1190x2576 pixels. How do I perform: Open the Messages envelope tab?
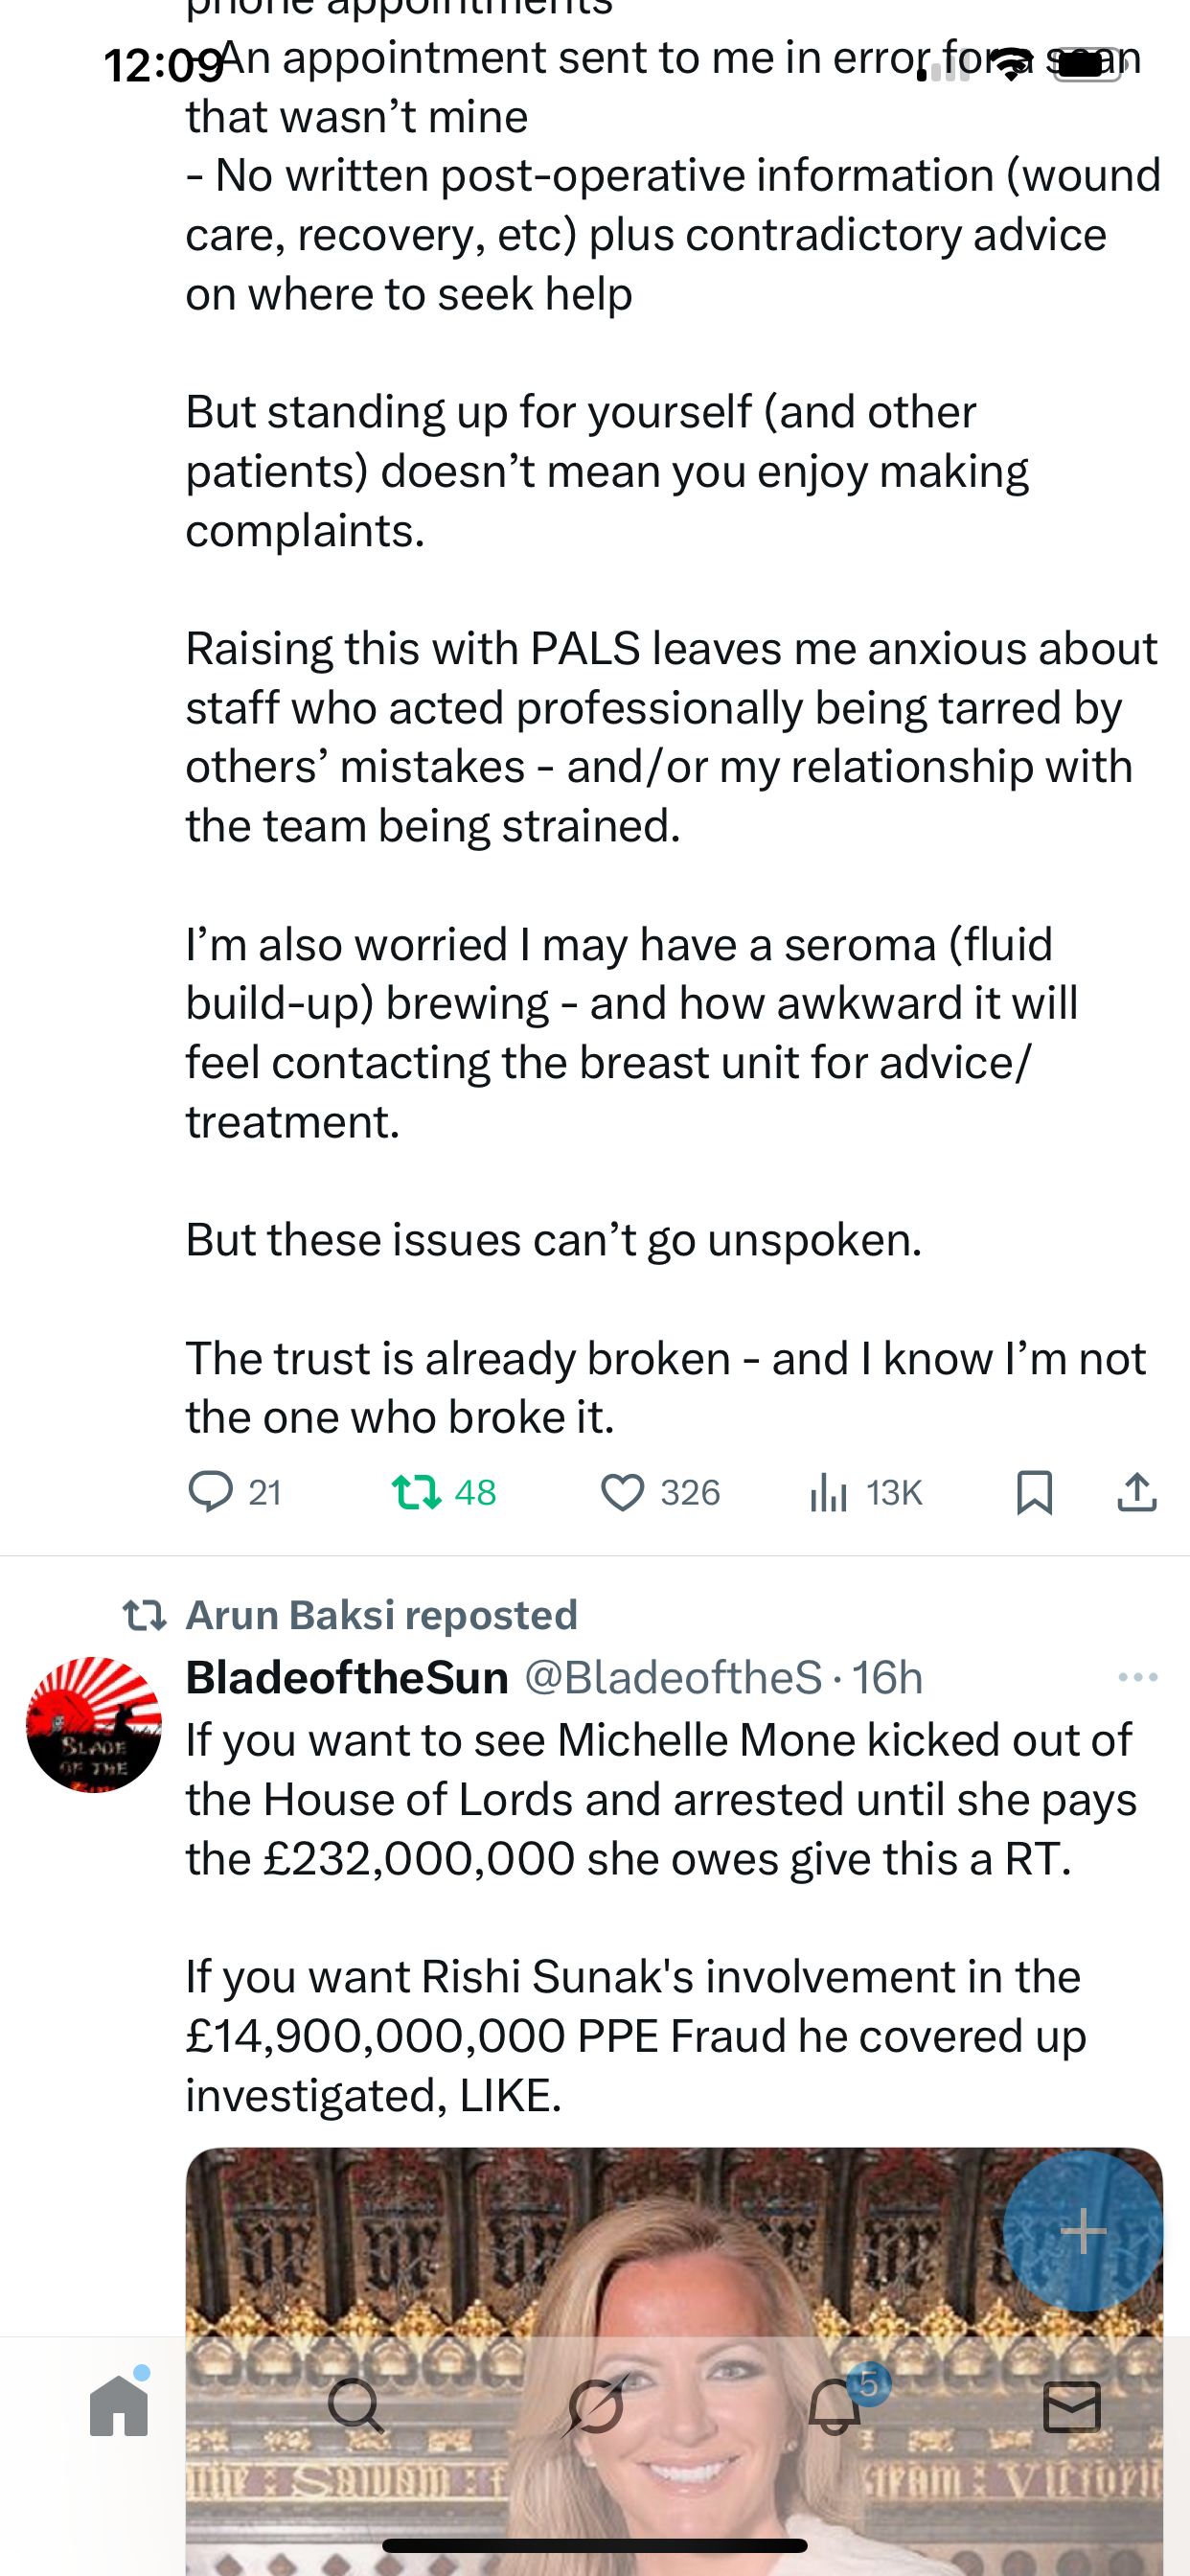(x=1072, y=2407)
